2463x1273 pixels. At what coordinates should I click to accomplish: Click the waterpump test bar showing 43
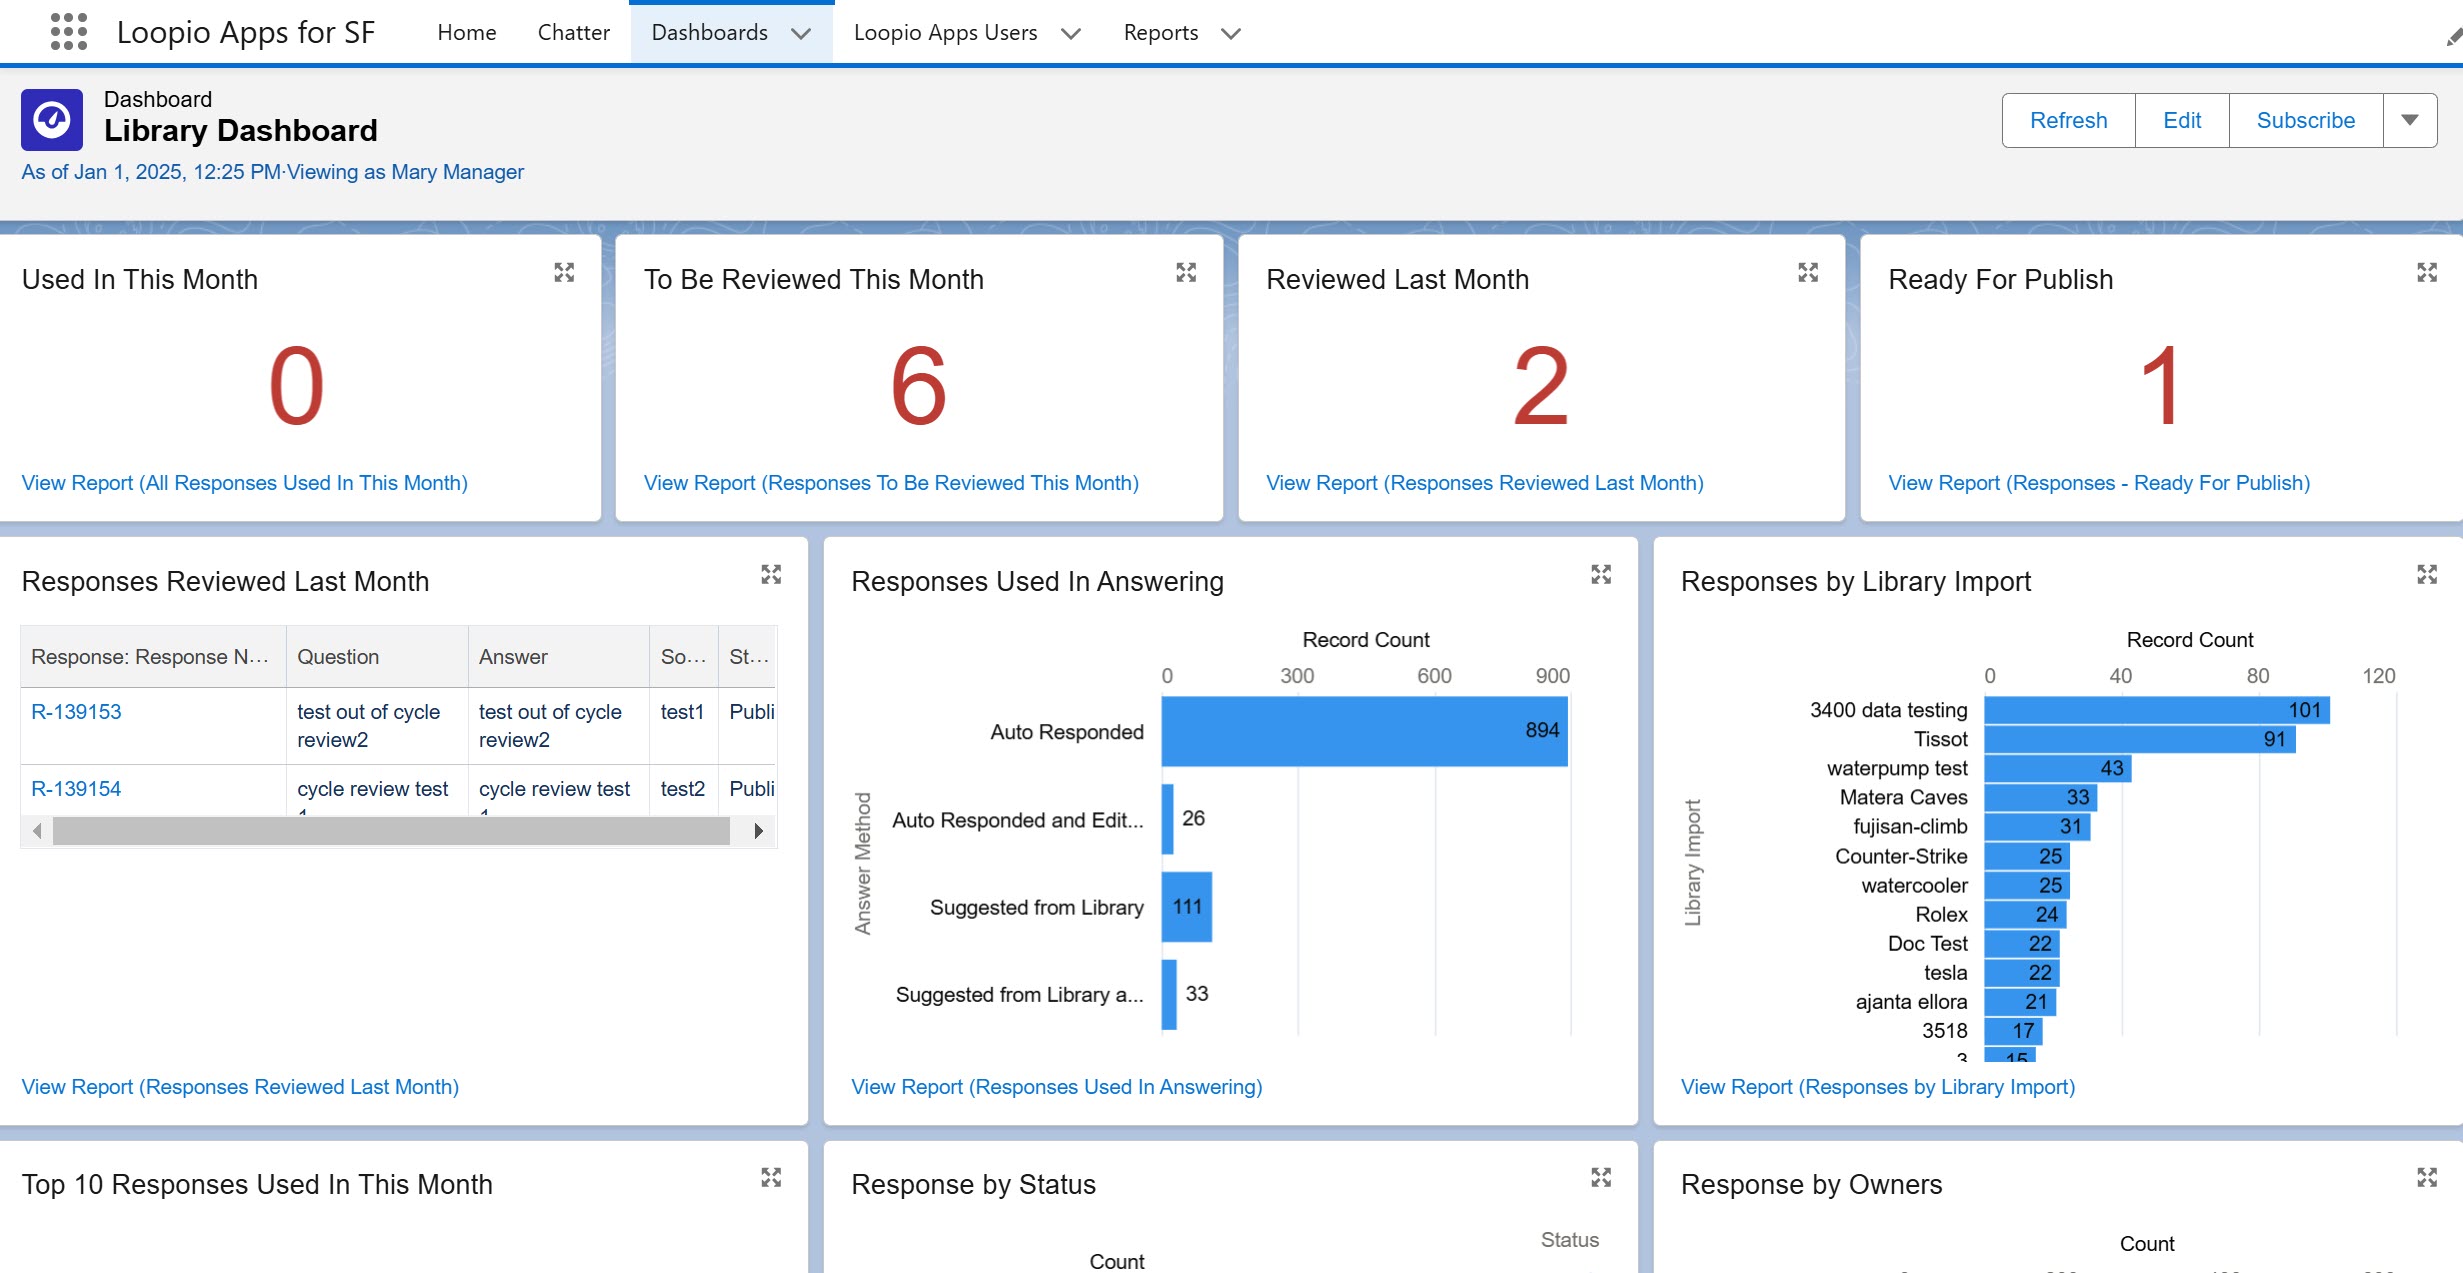coord(2058,768)
